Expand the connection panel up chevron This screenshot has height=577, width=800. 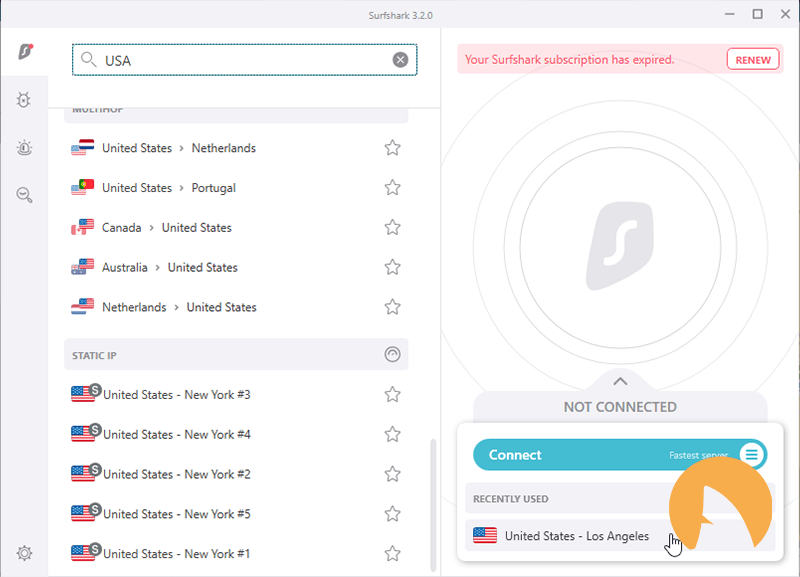point(620,381)
